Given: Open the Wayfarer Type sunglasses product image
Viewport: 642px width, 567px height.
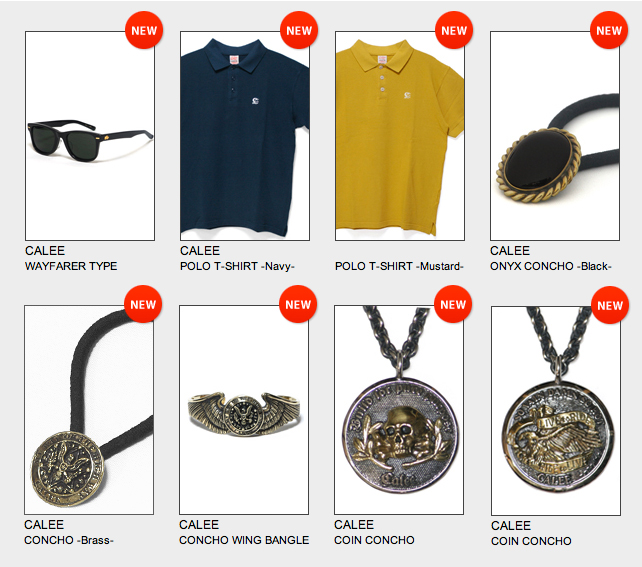Looking at the screenshot, I should pos(90,136).
